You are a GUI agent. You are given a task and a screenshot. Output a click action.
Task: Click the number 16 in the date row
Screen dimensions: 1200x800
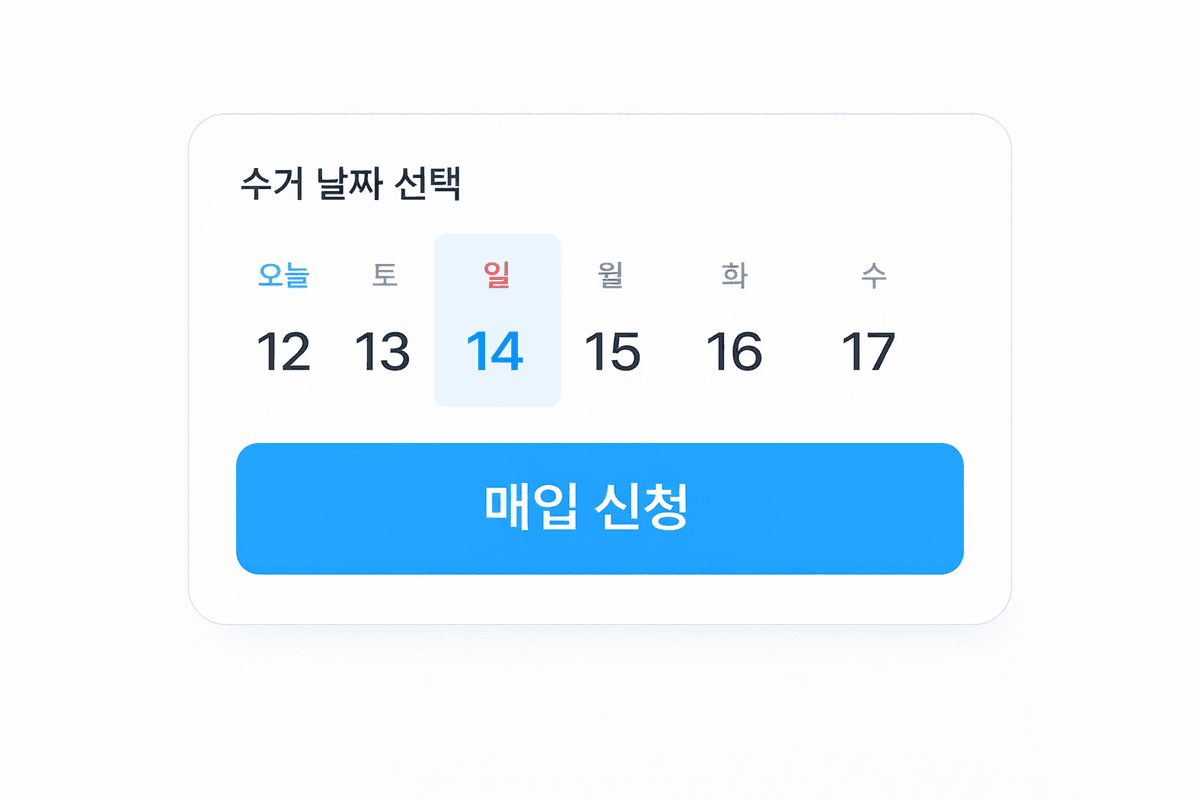pos(736,350)
